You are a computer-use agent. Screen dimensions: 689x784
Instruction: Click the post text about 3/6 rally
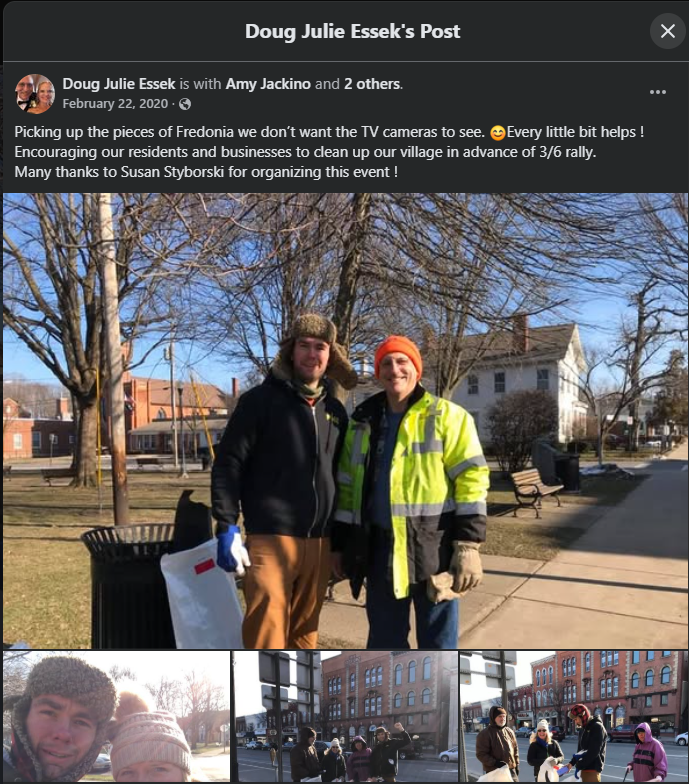click(x=305, y=152)
